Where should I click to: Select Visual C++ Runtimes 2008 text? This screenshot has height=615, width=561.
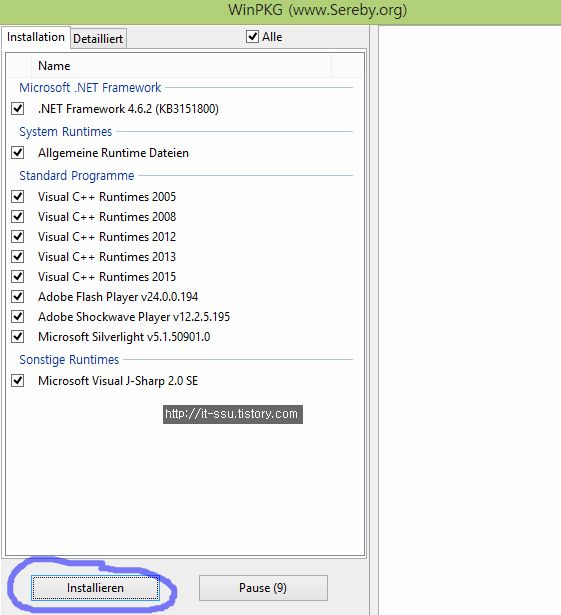[x=107, y=217]
